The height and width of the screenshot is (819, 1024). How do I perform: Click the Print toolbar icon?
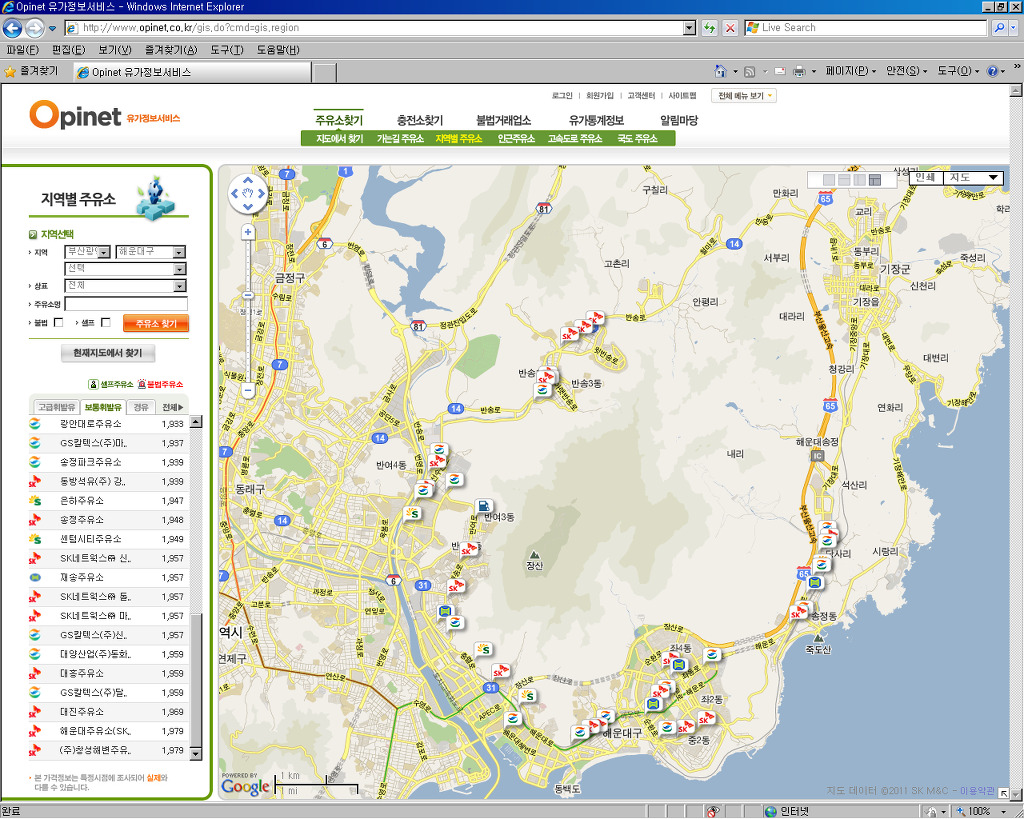point(799,71)
